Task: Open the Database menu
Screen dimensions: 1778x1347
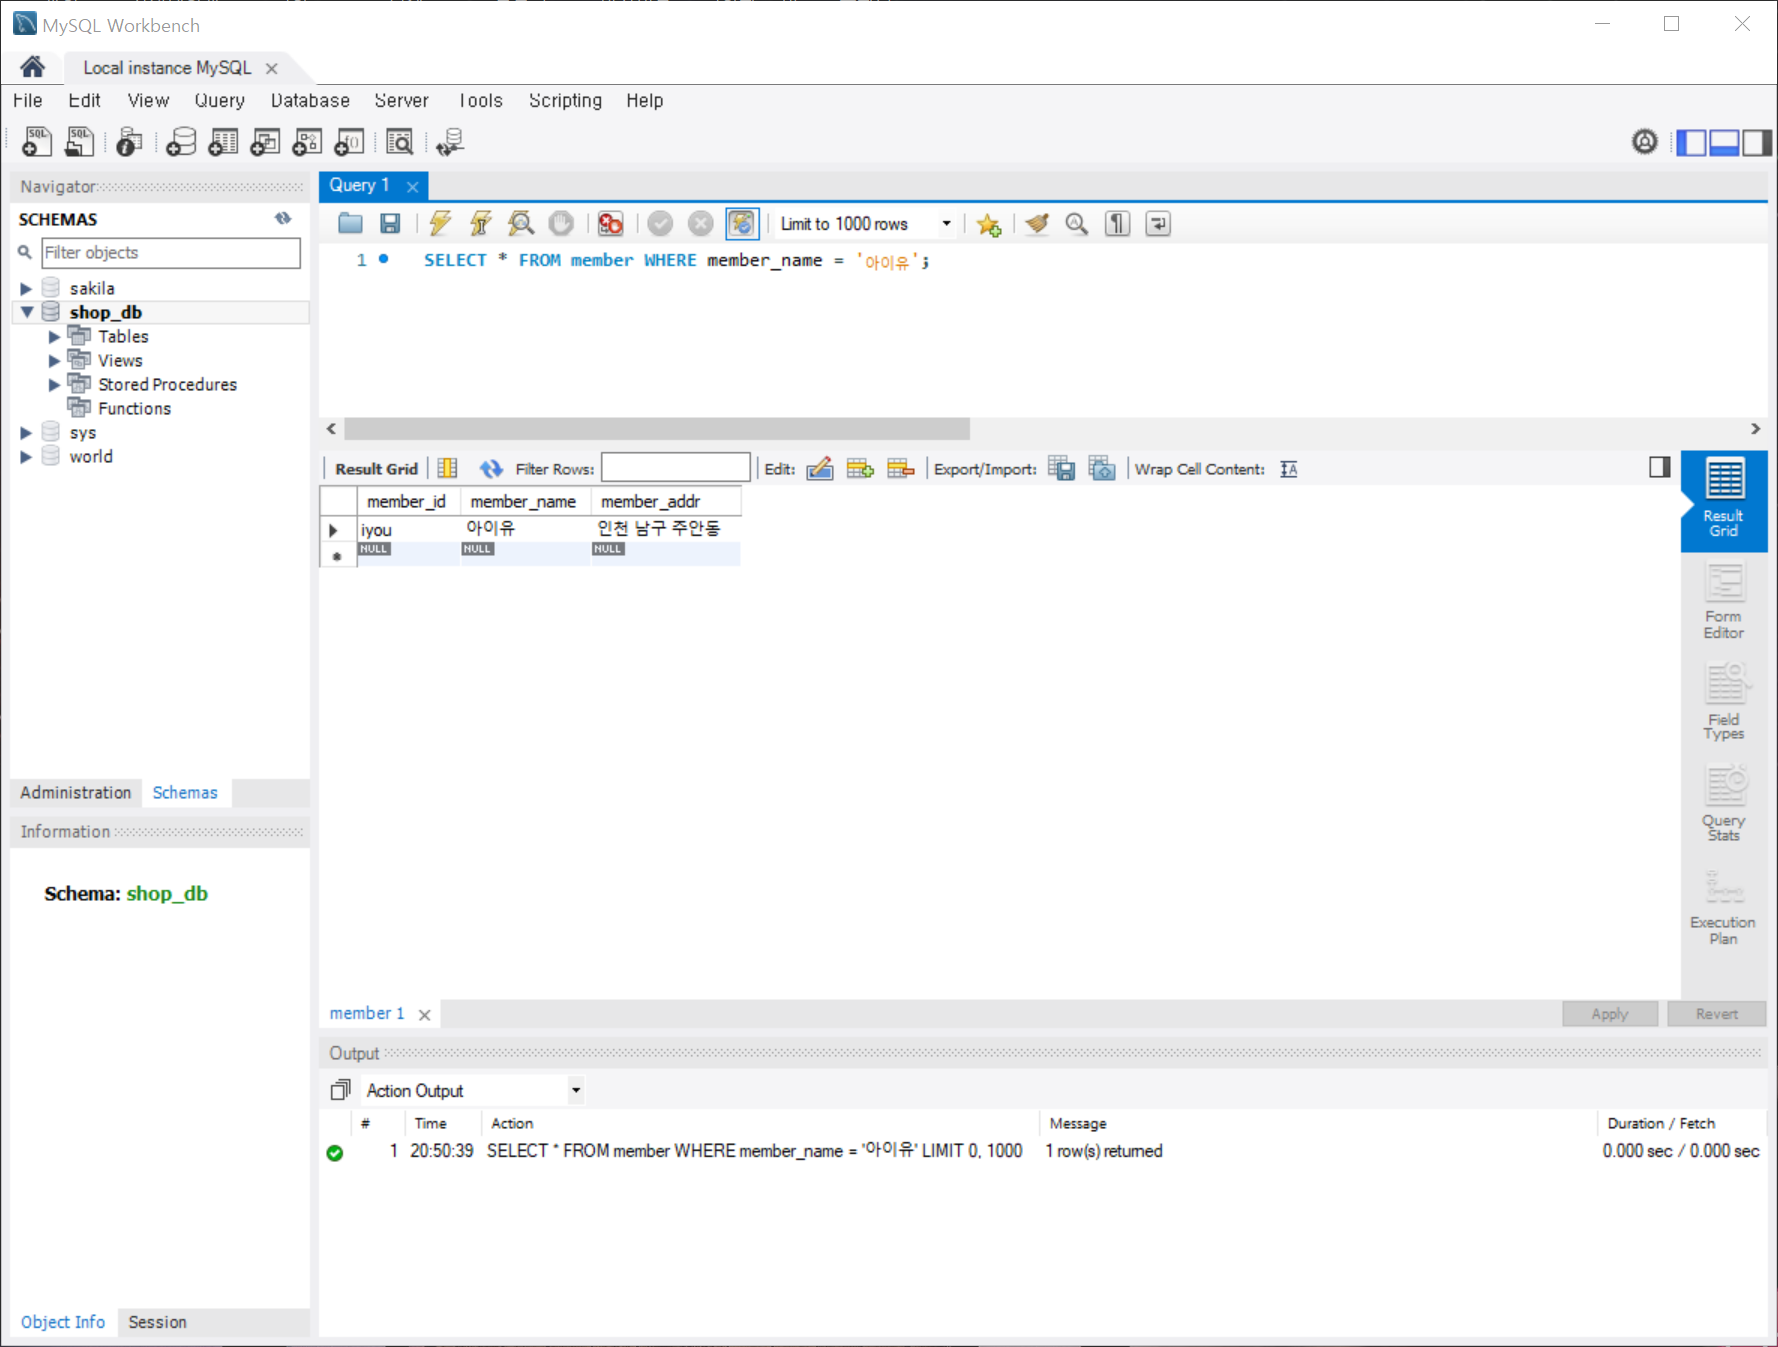Action: (x=310, y=100)
